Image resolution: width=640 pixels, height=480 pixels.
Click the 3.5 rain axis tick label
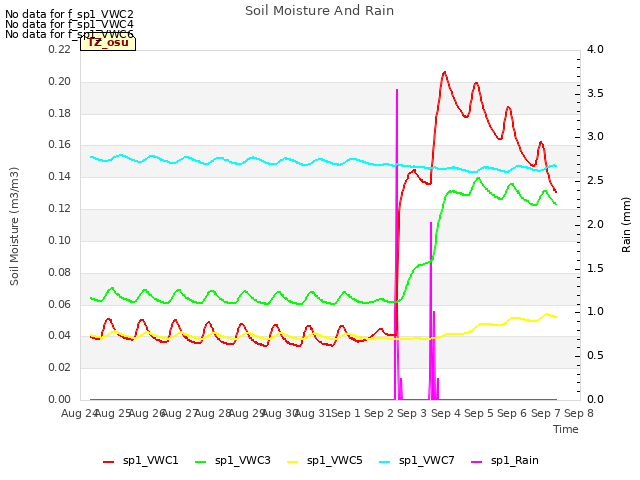point(596,93)
